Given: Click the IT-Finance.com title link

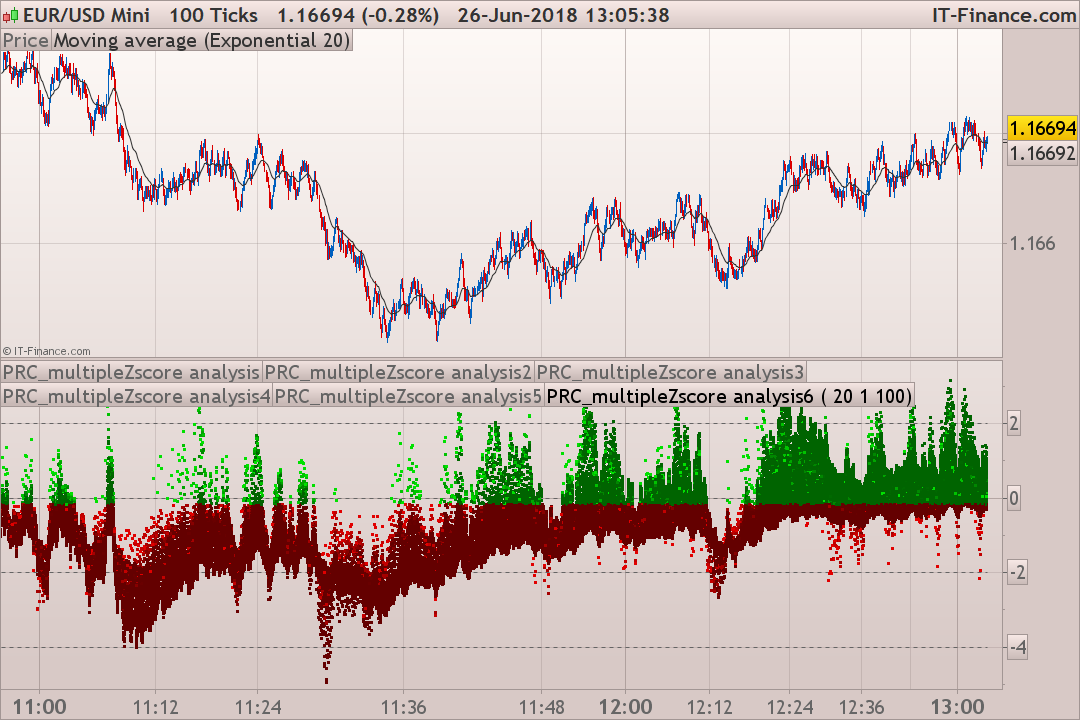Looking at the screenshot, I should [x=1004, y=15].
